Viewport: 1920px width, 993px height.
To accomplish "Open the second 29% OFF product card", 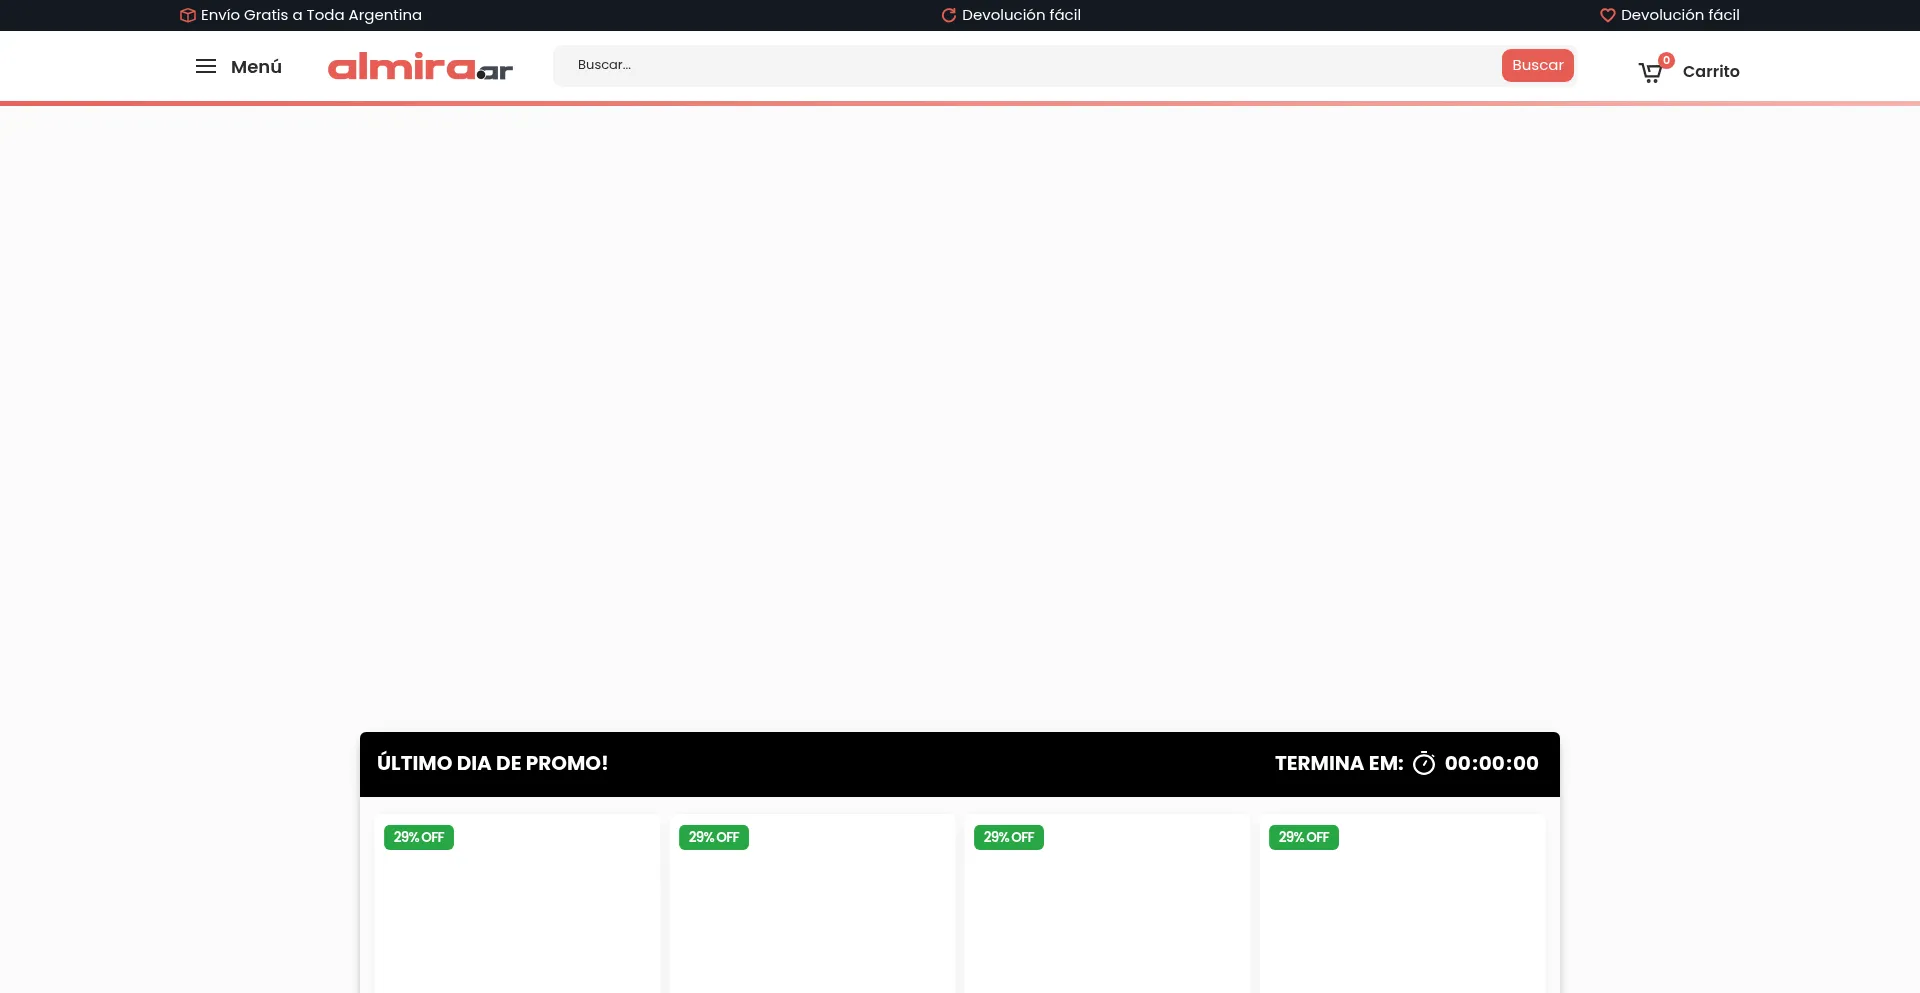I will (x=812, y=904).
